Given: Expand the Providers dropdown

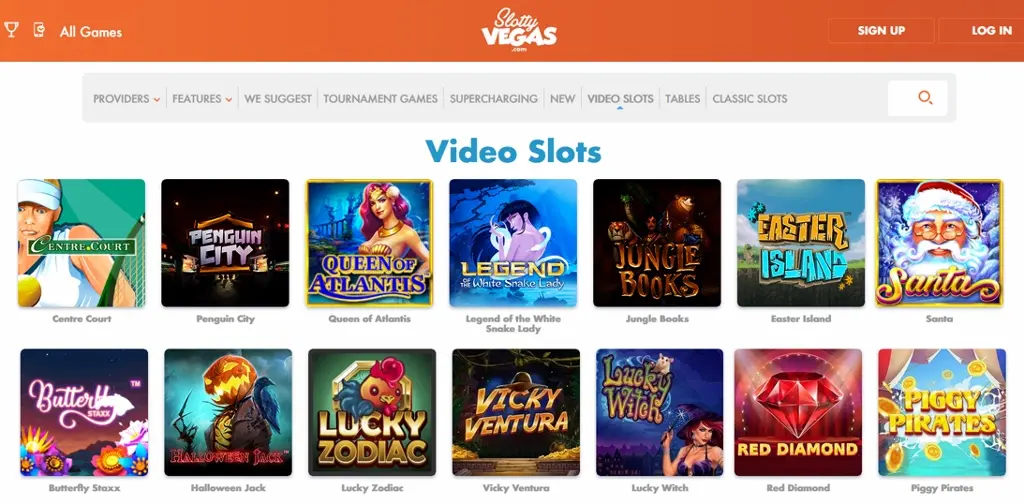Looking at the screenshot, I should coord(126,99).
